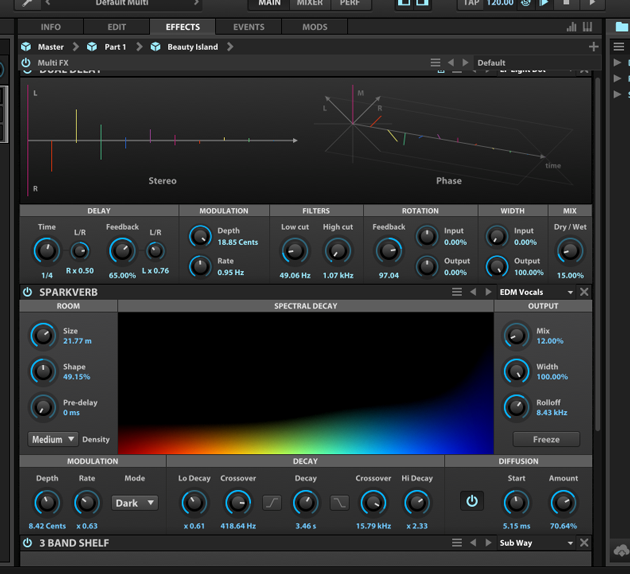Click the 65.00% feedback value
The image size is (630, 574).
click(122, 276)
